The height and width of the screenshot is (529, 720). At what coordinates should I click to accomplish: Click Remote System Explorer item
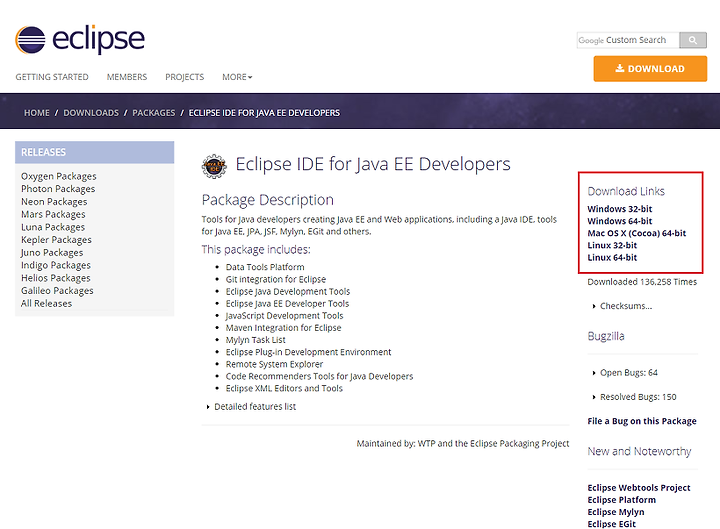pos(274,365)
